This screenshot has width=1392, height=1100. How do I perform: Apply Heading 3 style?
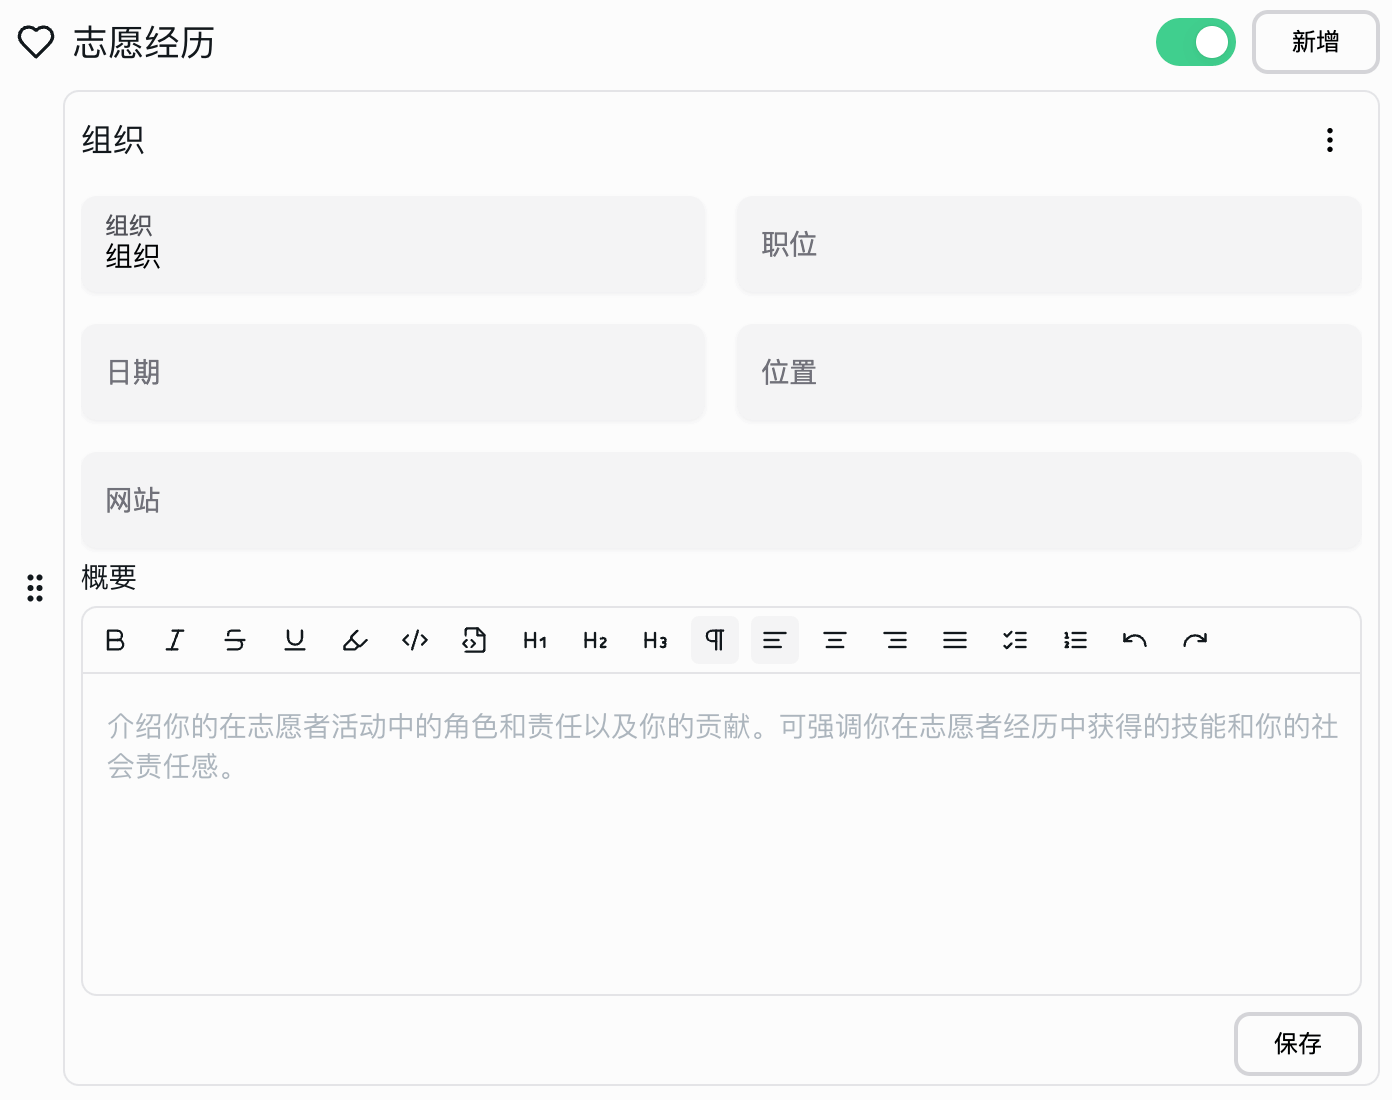(x=655, y=640)
